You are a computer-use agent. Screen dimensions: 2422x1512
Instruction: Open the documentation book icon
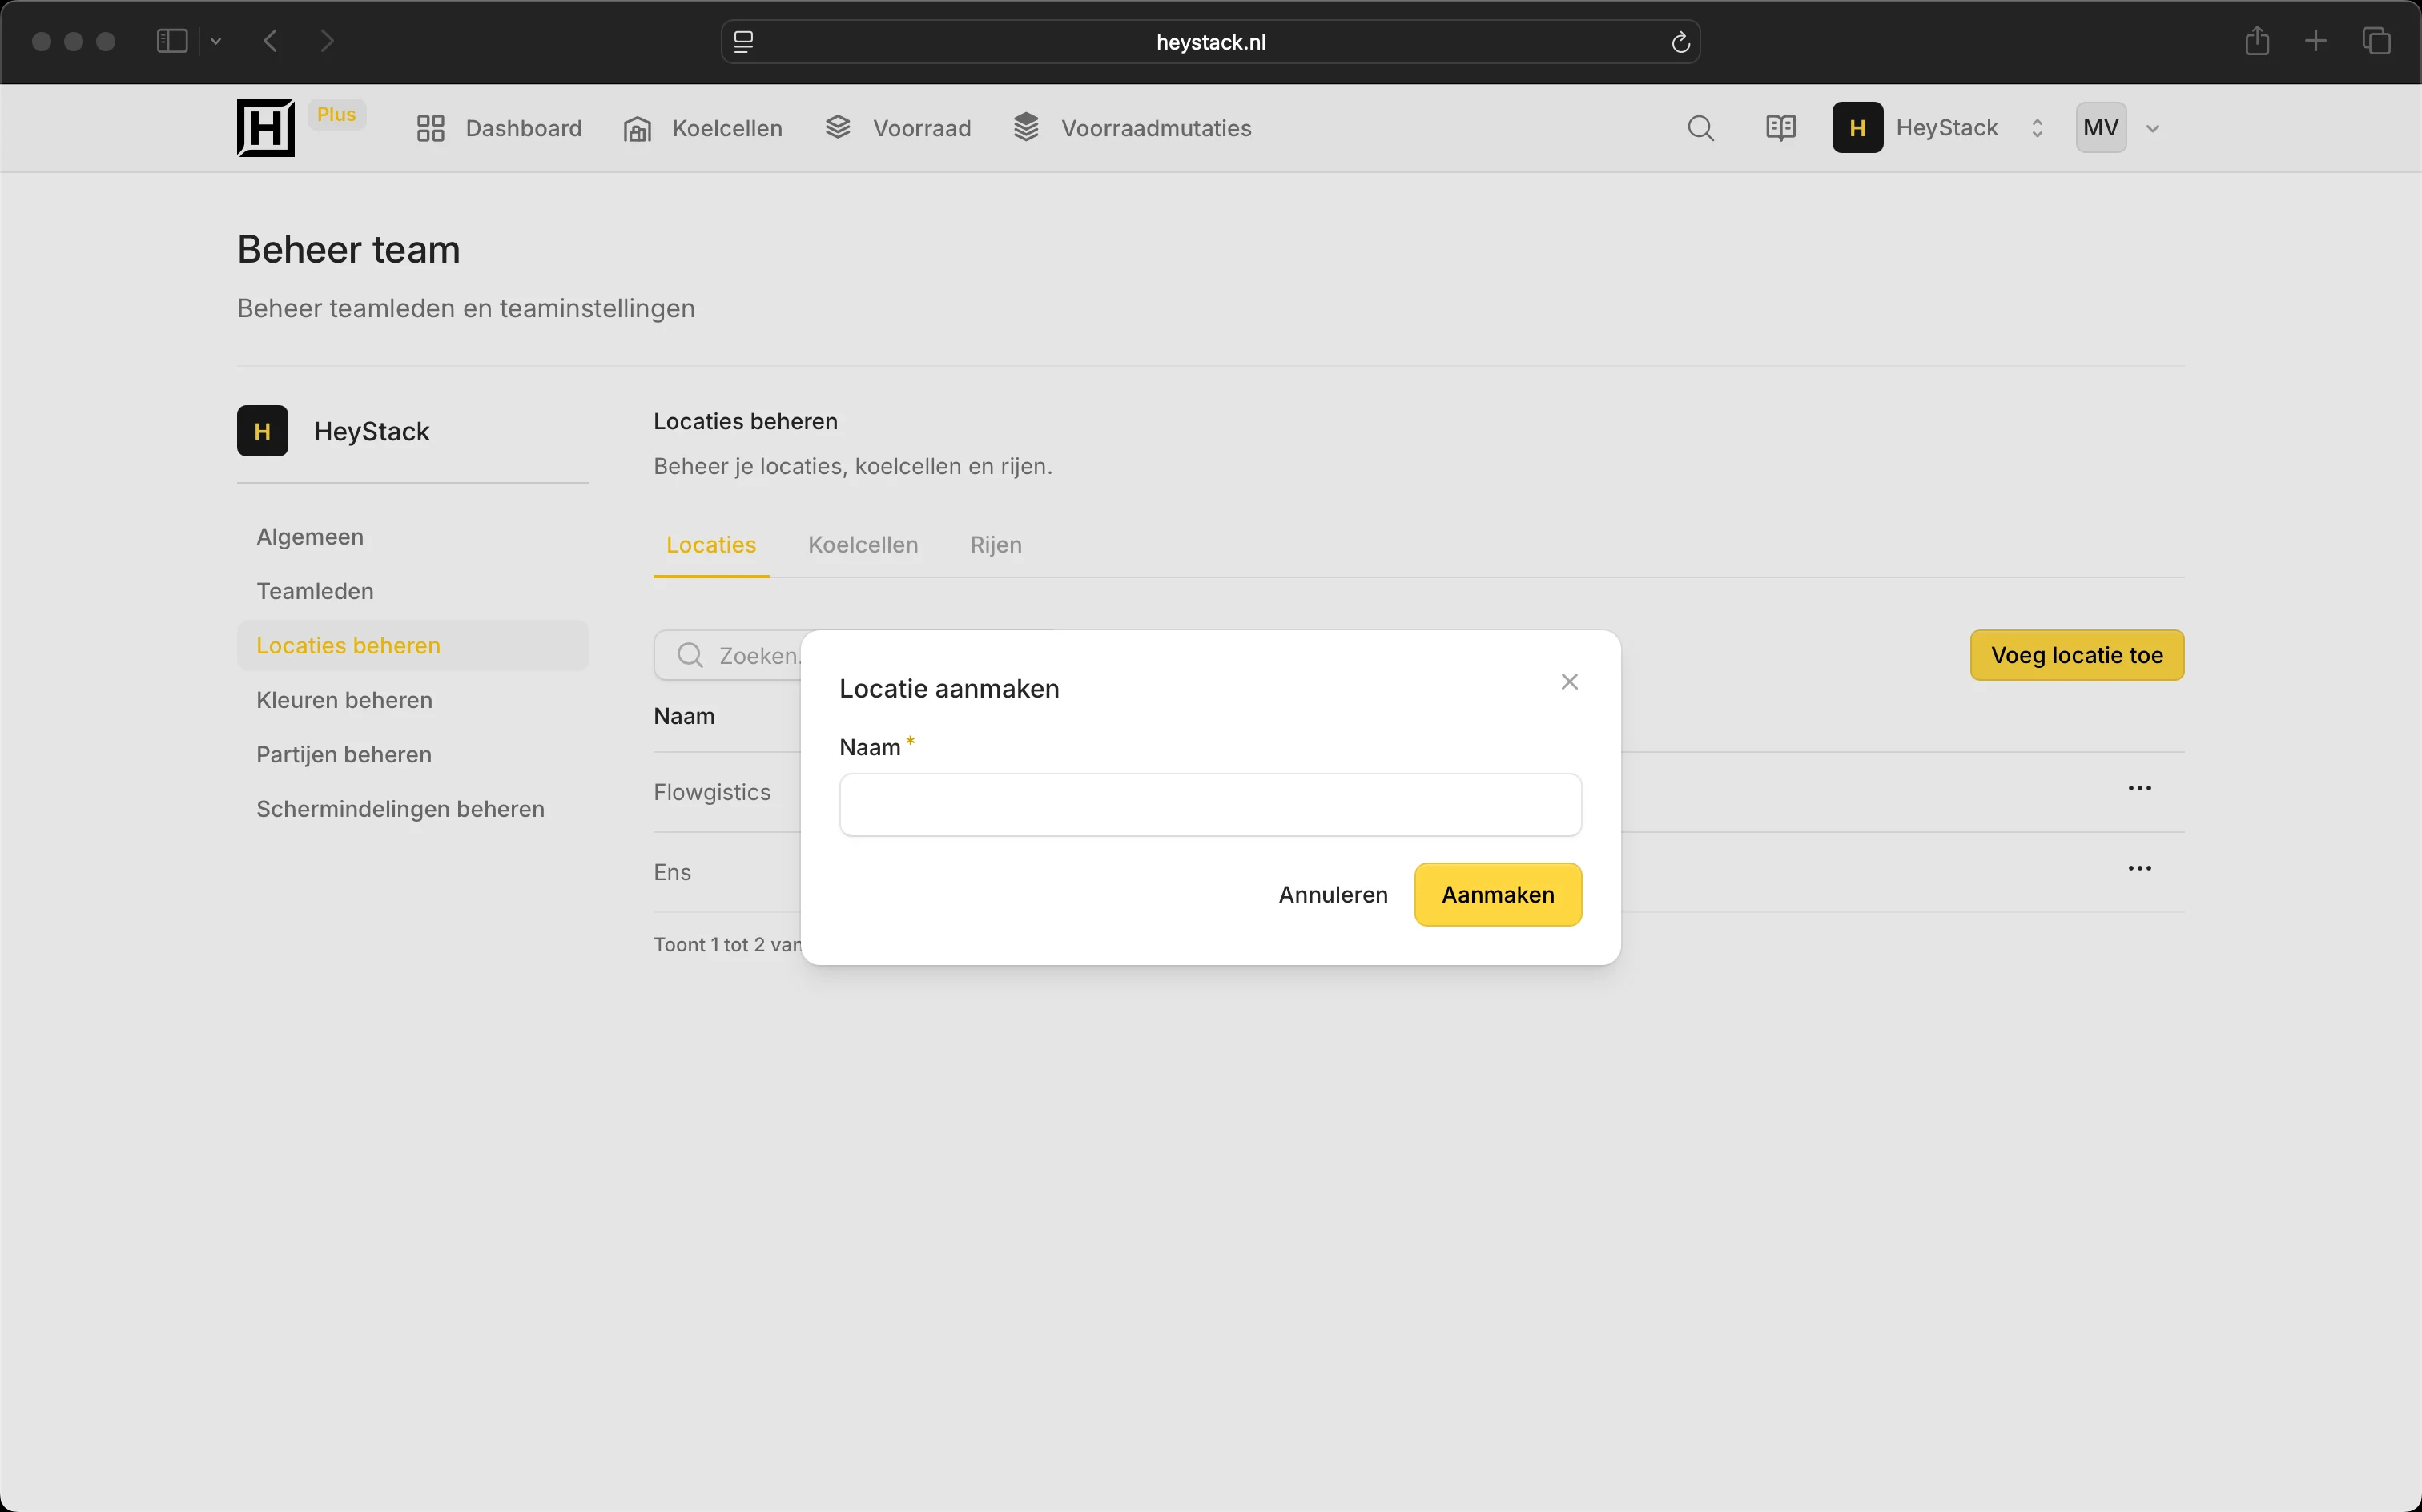pyautogui.click(x=1781, y=128)
